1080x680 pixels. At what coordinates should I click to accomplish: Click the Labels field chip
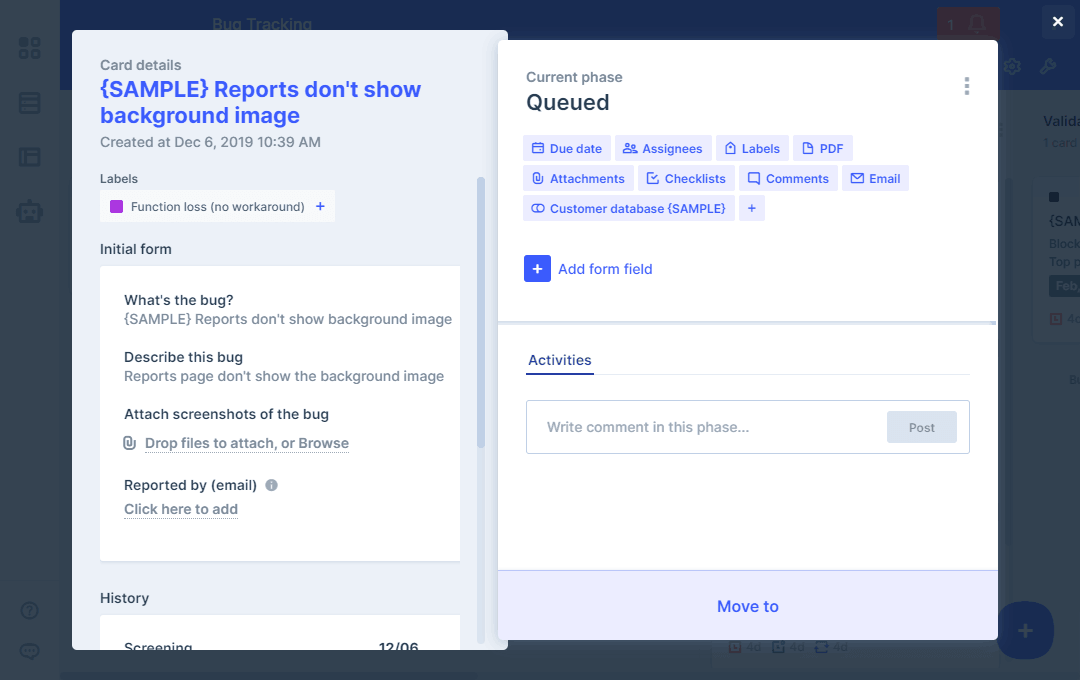pos(752,149)
